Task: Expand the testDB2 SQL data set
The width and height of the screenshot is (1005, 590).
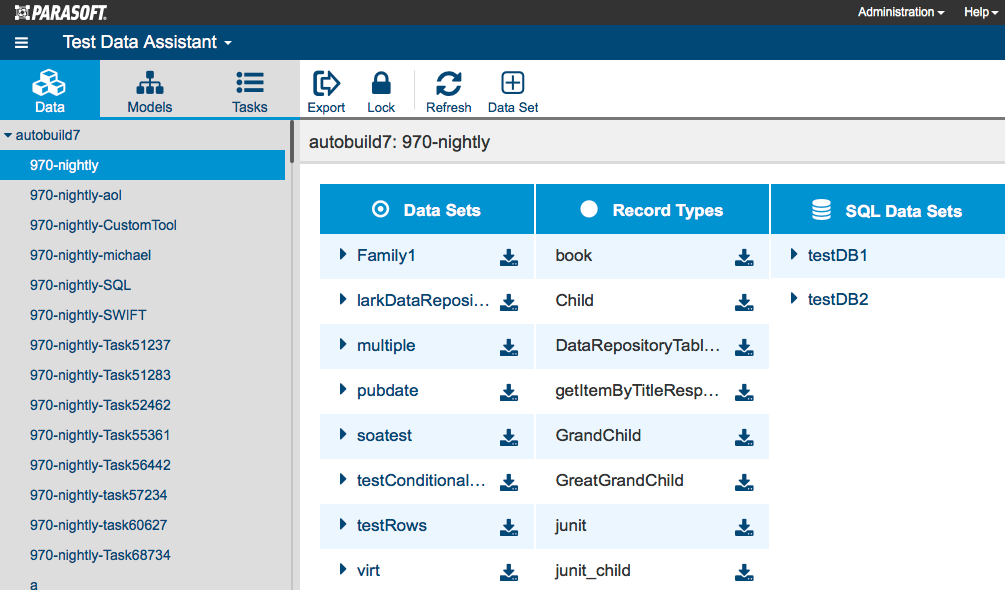Action: click(x=794, y=298)
